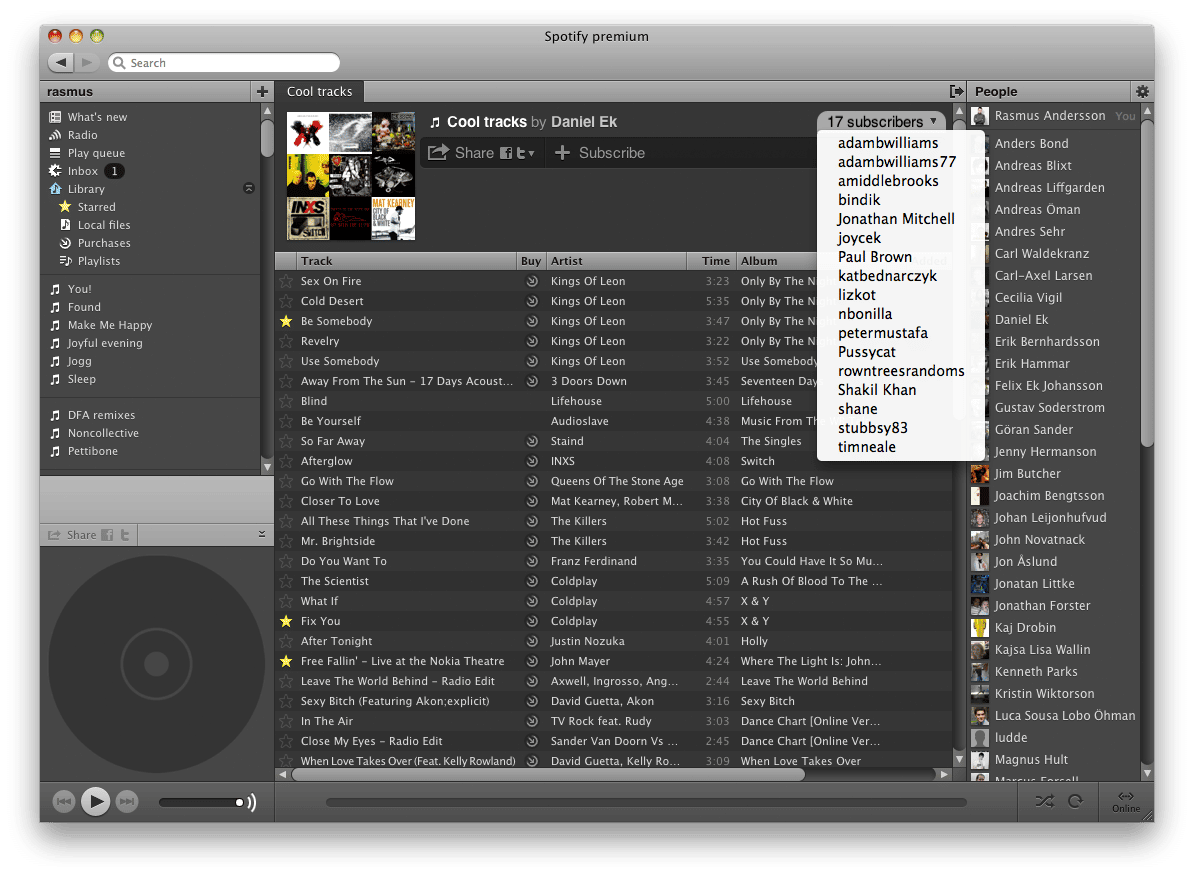Screen dimensions: 1194x877
Task: Sort the track list by Time column
Action: 711,261
